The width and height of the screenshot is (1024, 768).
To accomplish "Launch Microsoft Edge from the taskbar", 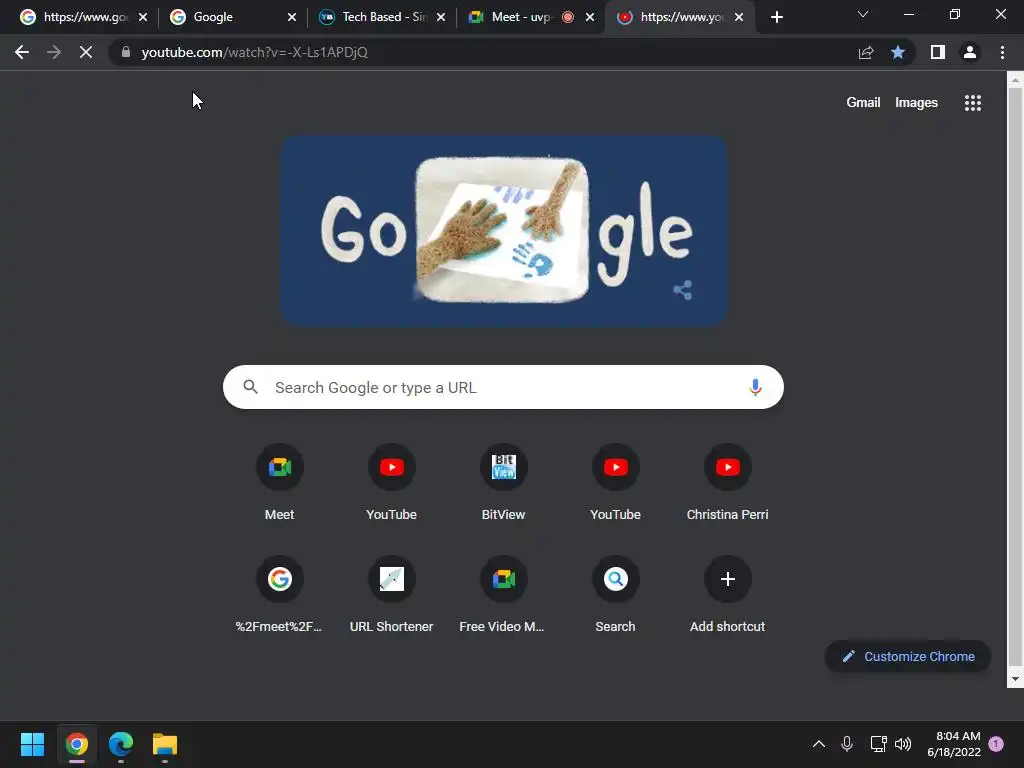I will tap(121, 744).
